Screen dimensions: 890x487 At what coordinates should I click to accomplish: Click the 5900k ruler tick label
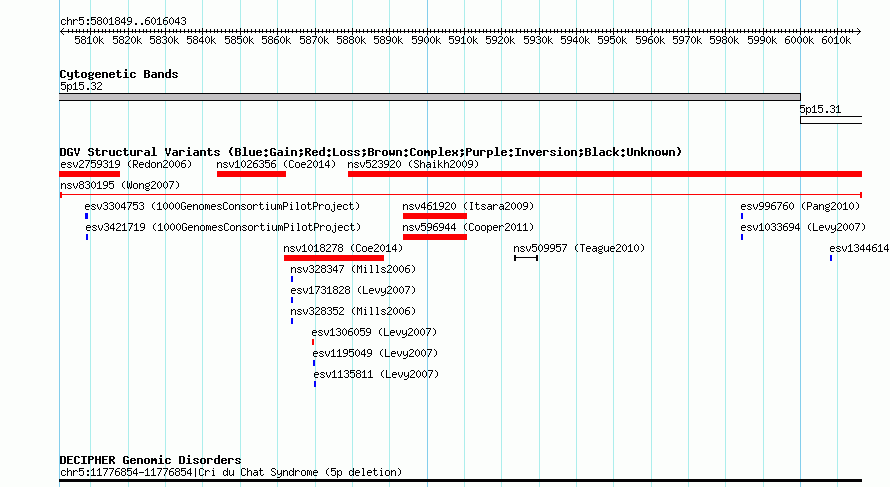pyautogui.click(x=426, y=41)
